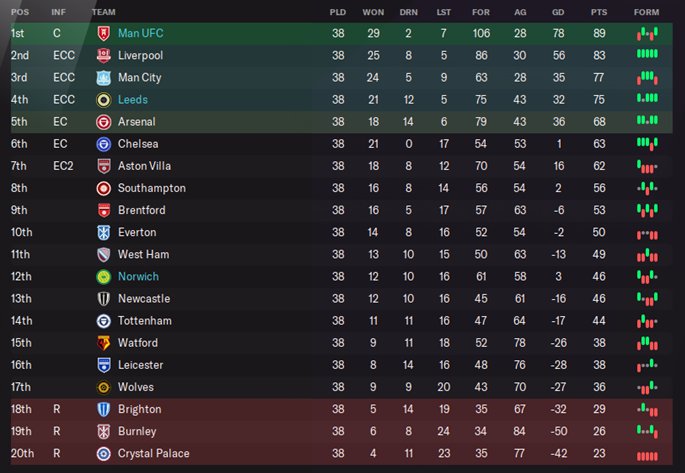The width and height of the screenshot is (685, 473).
Task: Click the Leeds club badge icon
Action: [x=104, y=100]
